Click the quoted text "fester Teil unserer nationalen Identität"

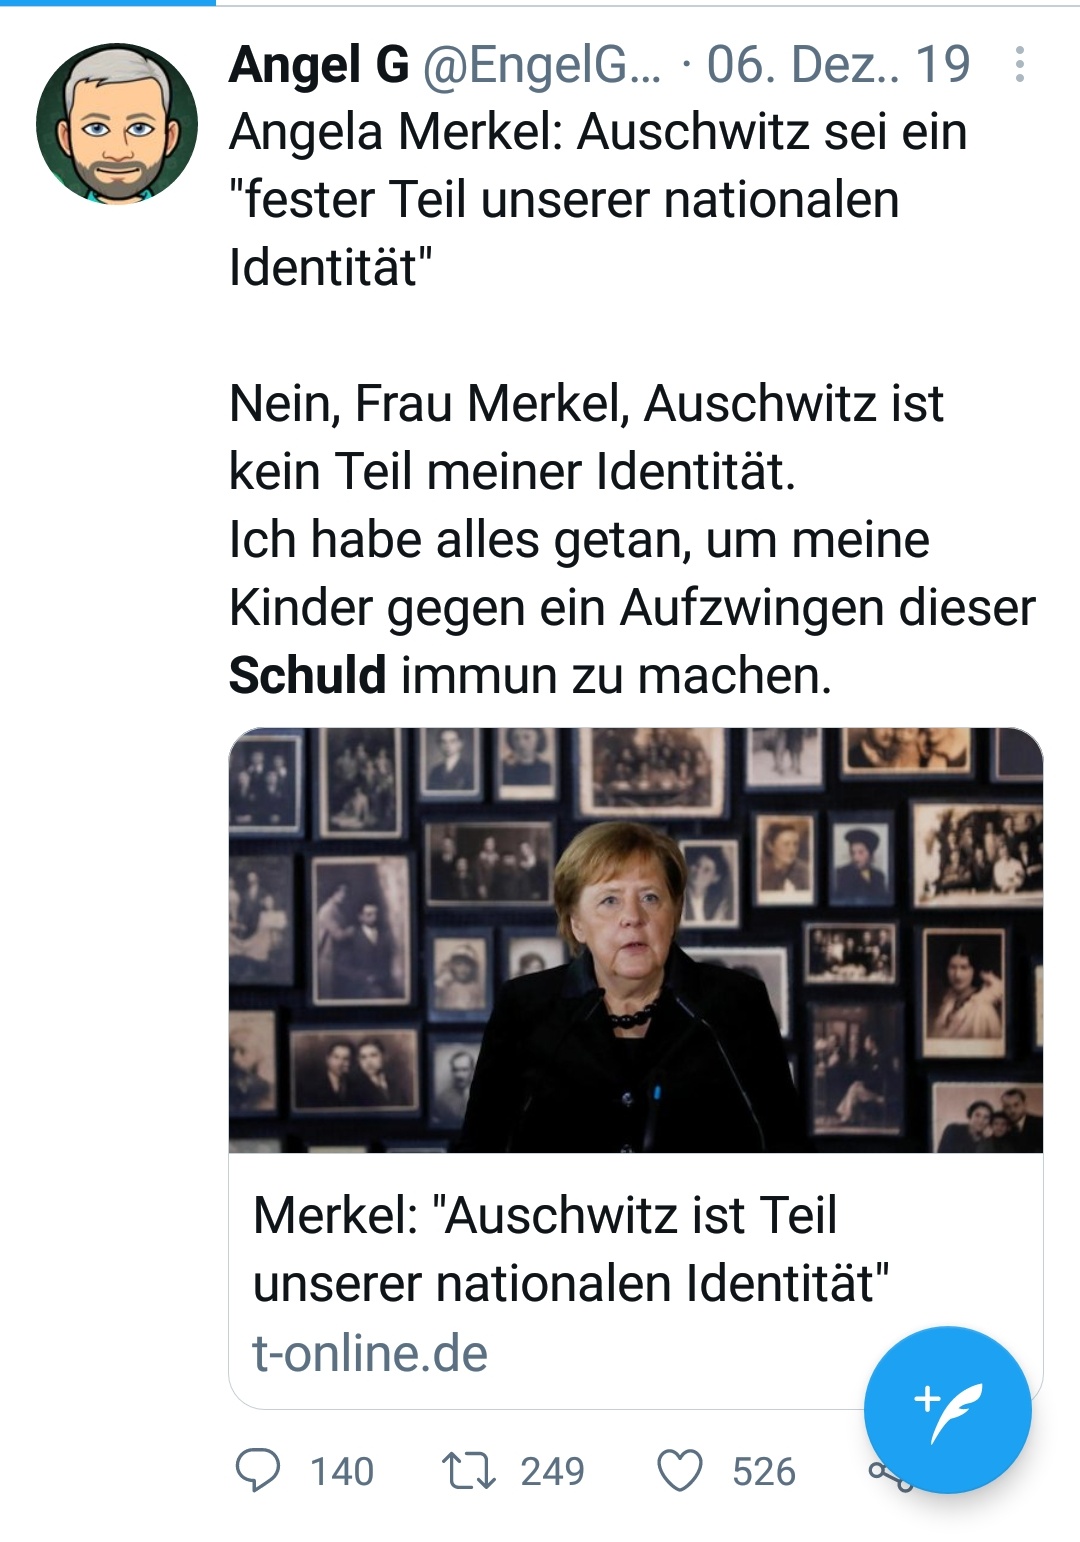point(565,233)
